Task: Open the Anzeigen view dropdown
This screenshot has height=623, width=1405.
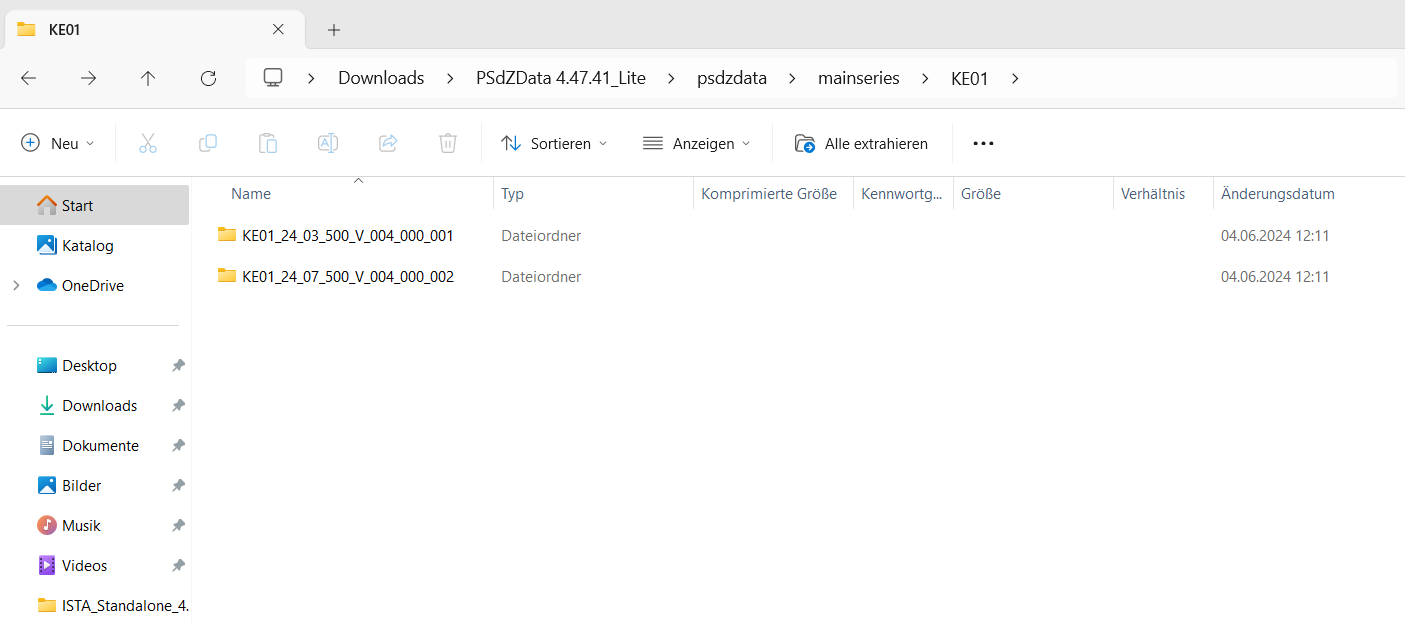Action: pyautogui.click(x=696, y=143)
